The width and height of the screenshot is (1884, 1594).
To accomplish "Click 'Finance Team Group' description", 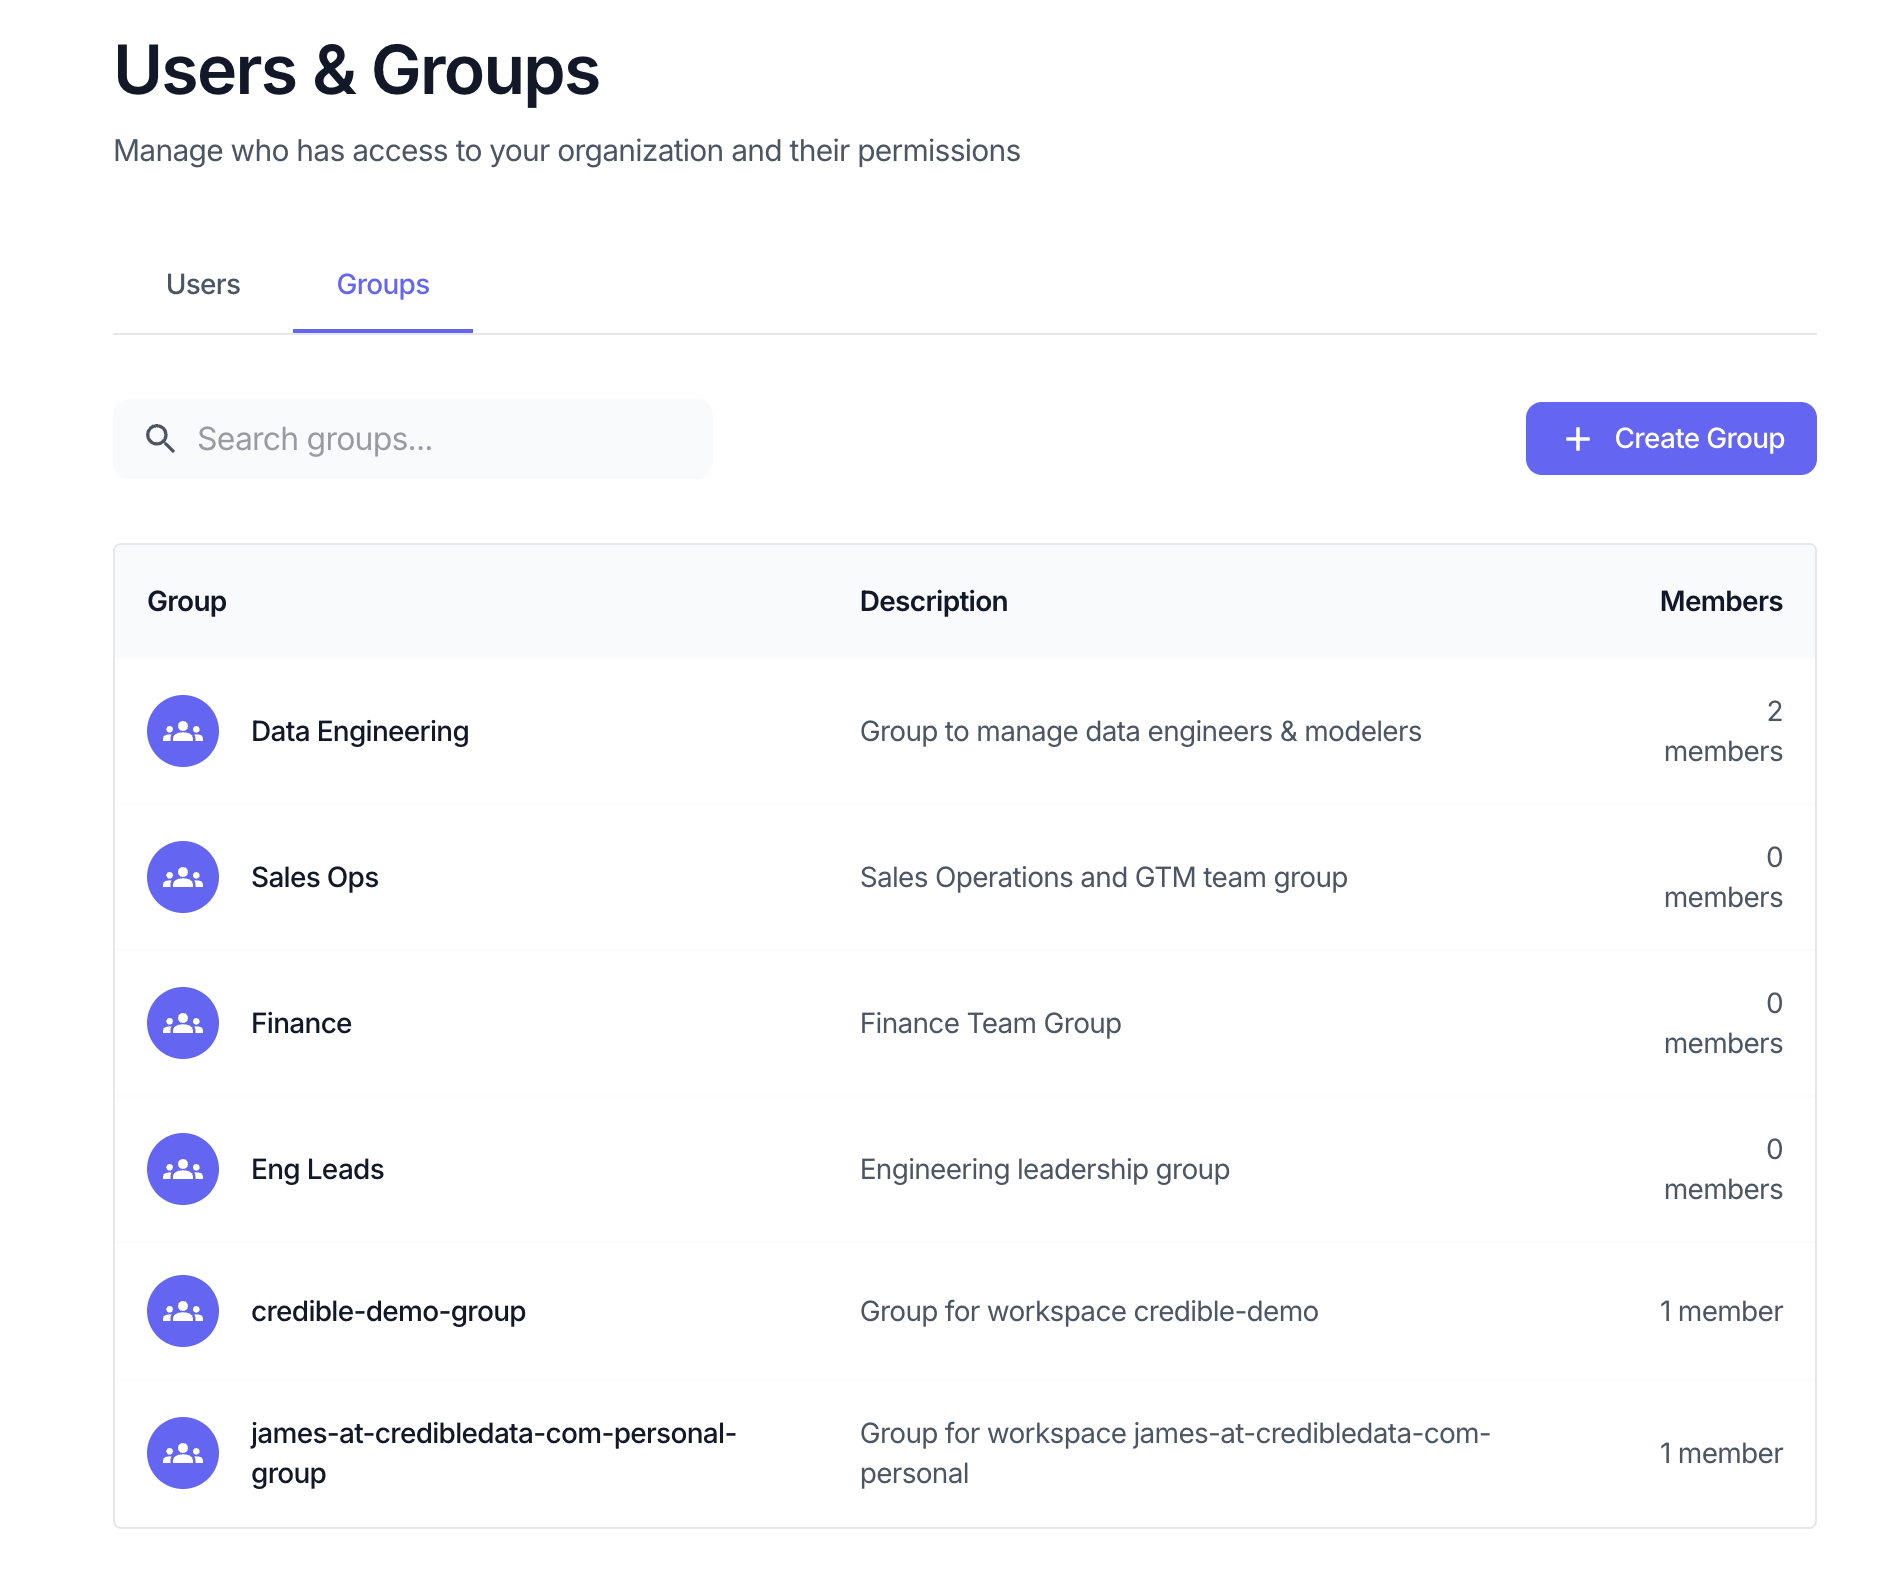I will click(x=991, y=1023).
